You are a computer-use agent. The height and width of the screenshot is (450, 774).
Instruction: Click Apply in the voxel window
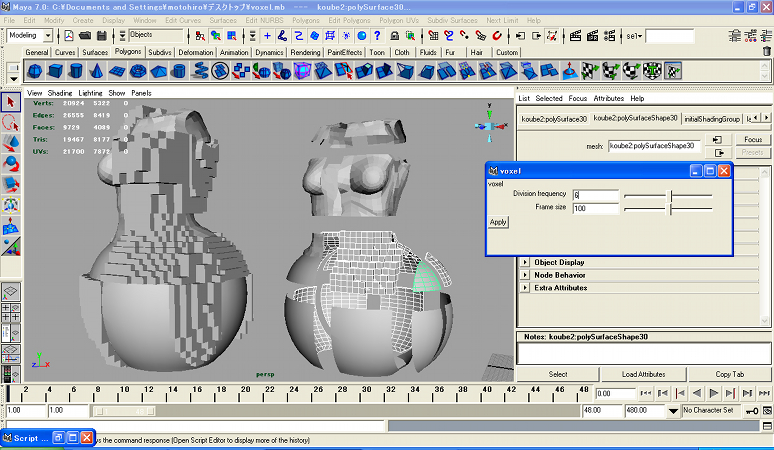coord(498,222)
